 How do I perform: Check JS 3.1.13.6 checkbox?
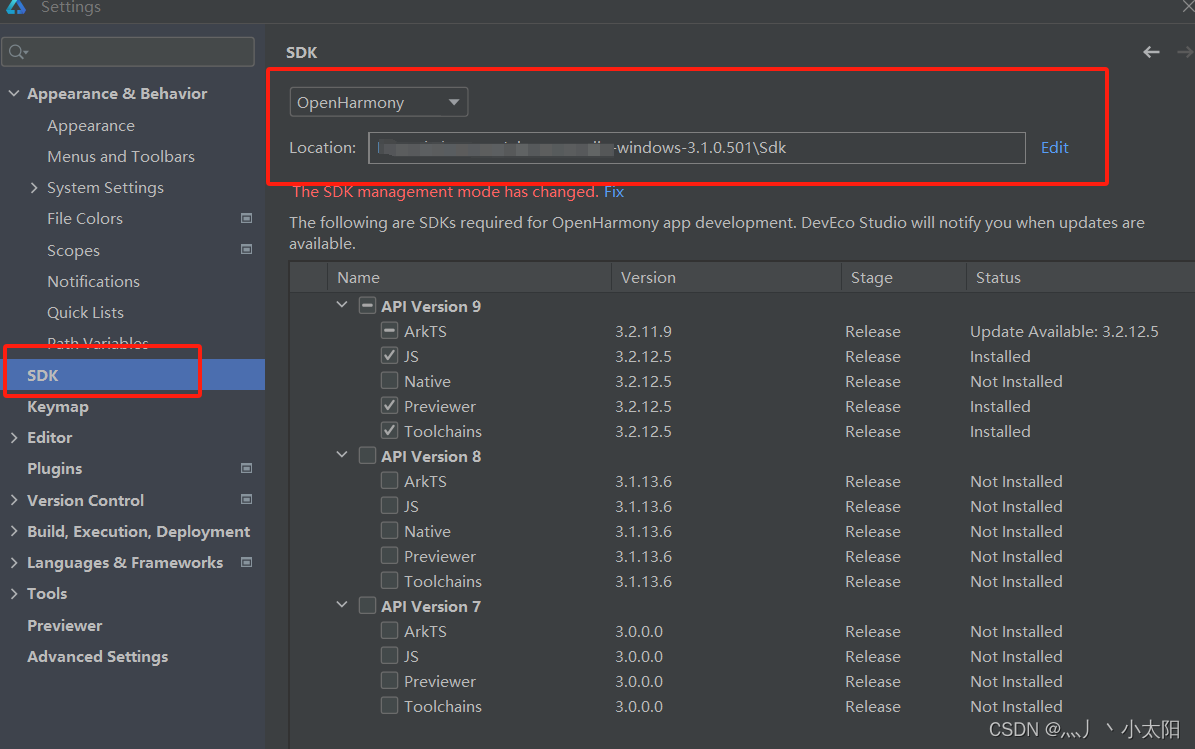point(389,506)
